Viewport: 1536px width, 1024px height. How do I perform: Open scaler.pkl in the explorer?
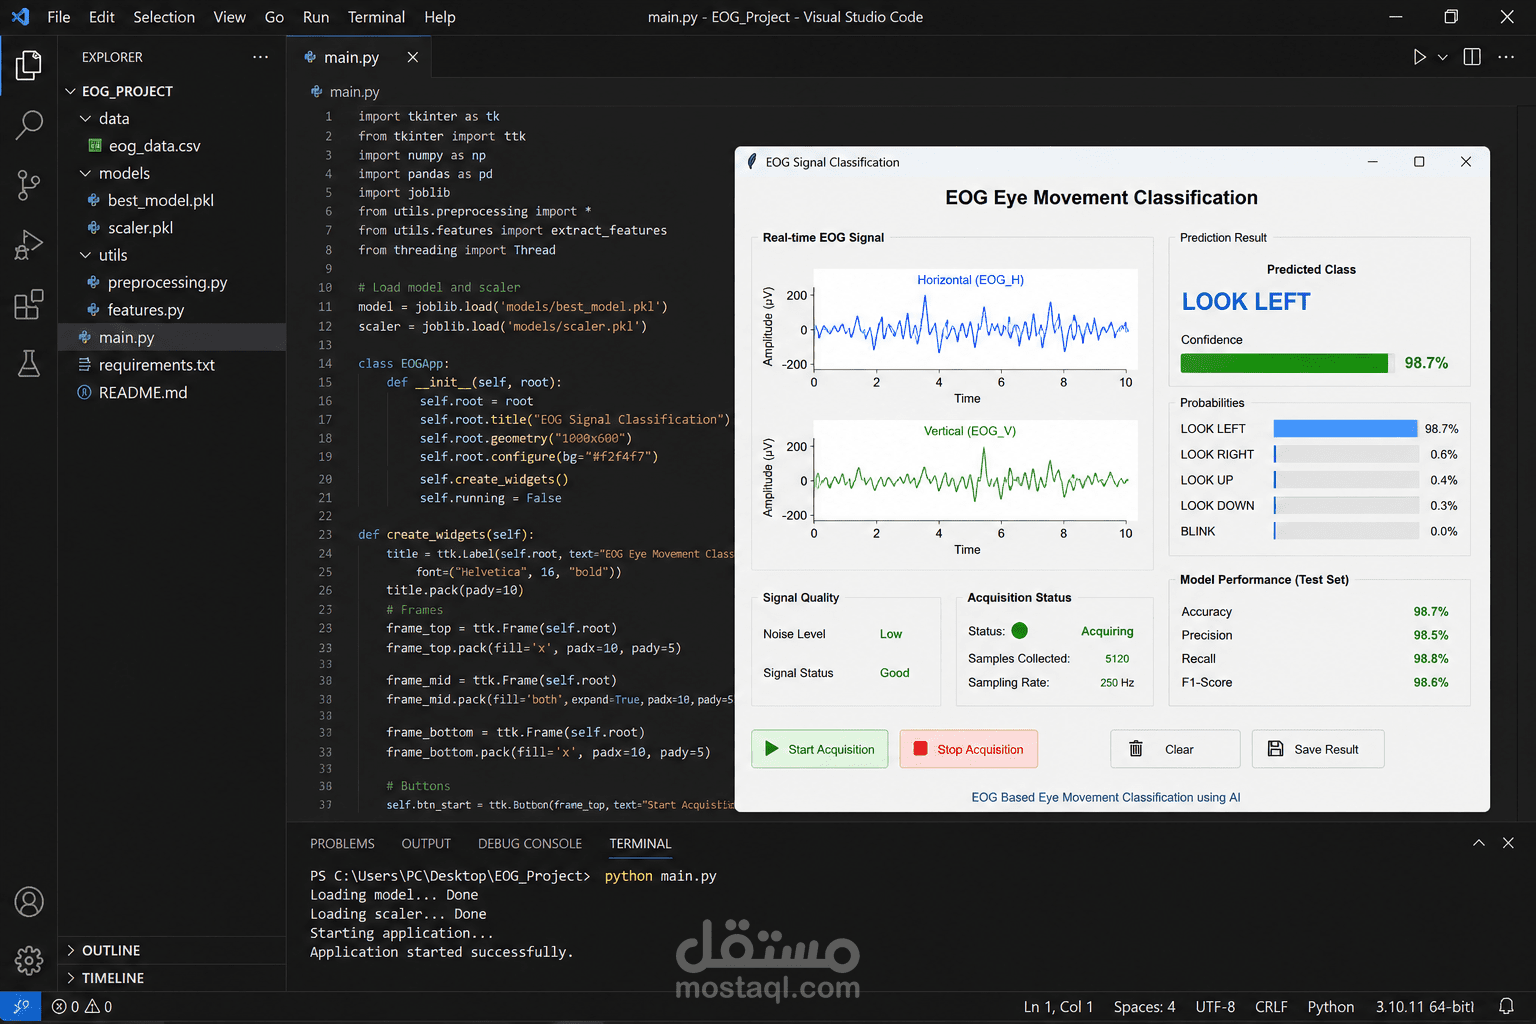click(x=140, y=228)
